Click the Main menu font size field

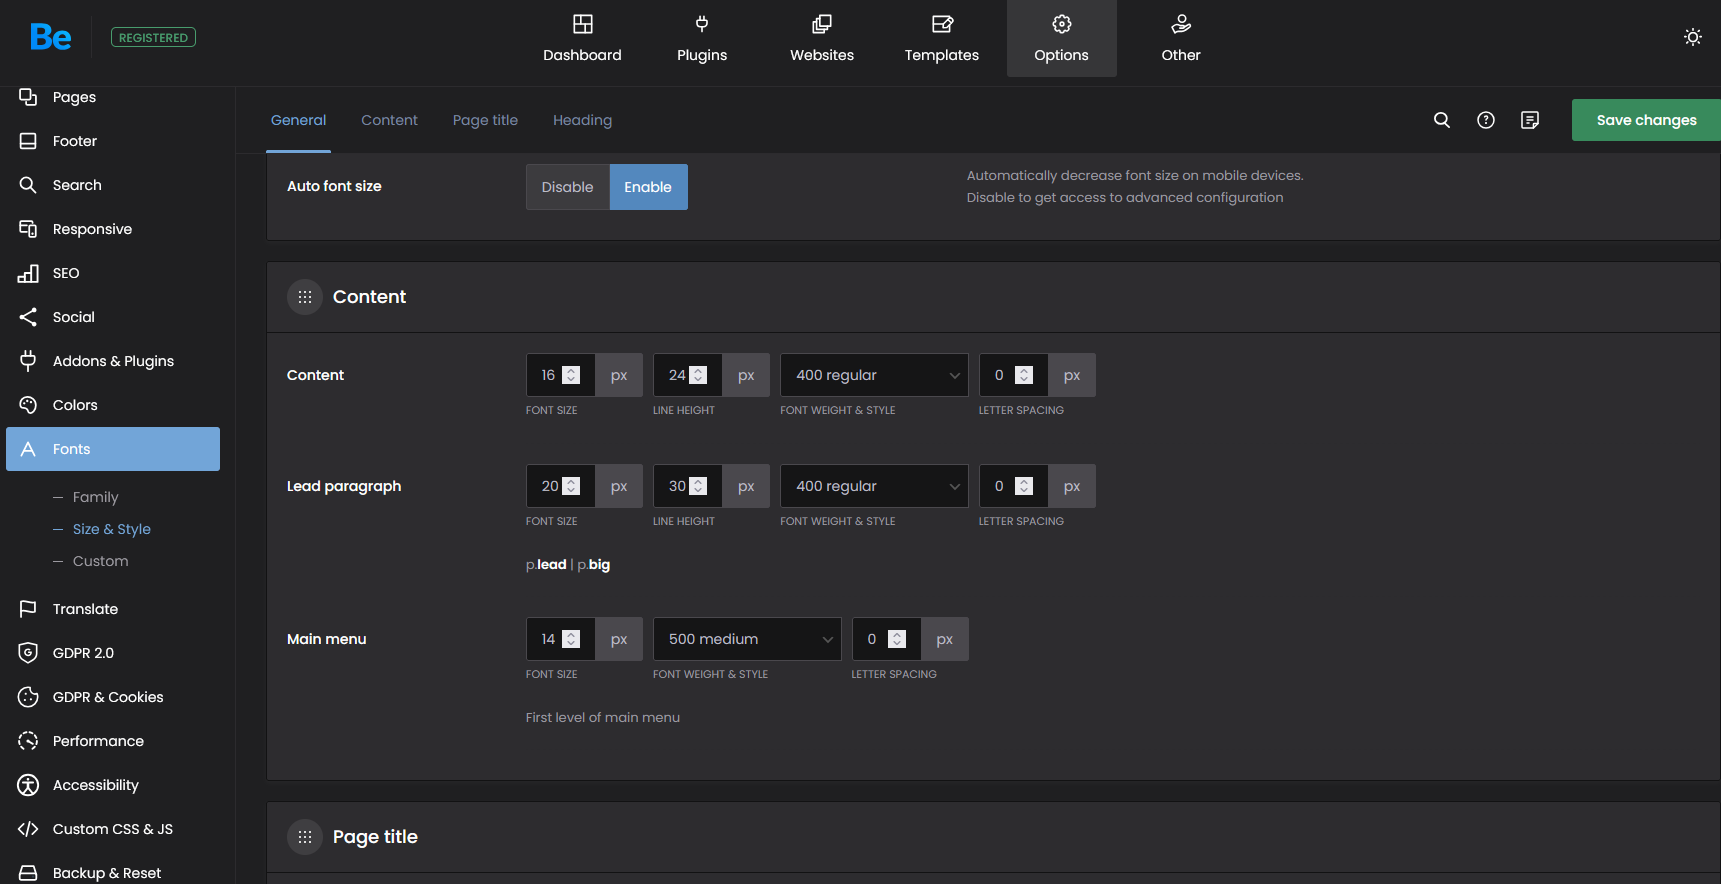click(x=547, y=639)
